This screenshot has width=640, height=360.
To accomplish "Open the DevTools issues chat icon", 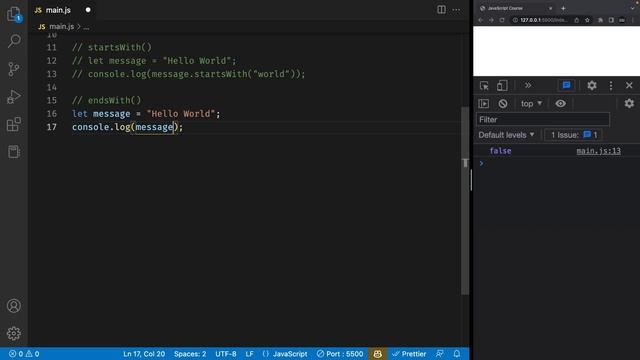I will coord(566,86).
